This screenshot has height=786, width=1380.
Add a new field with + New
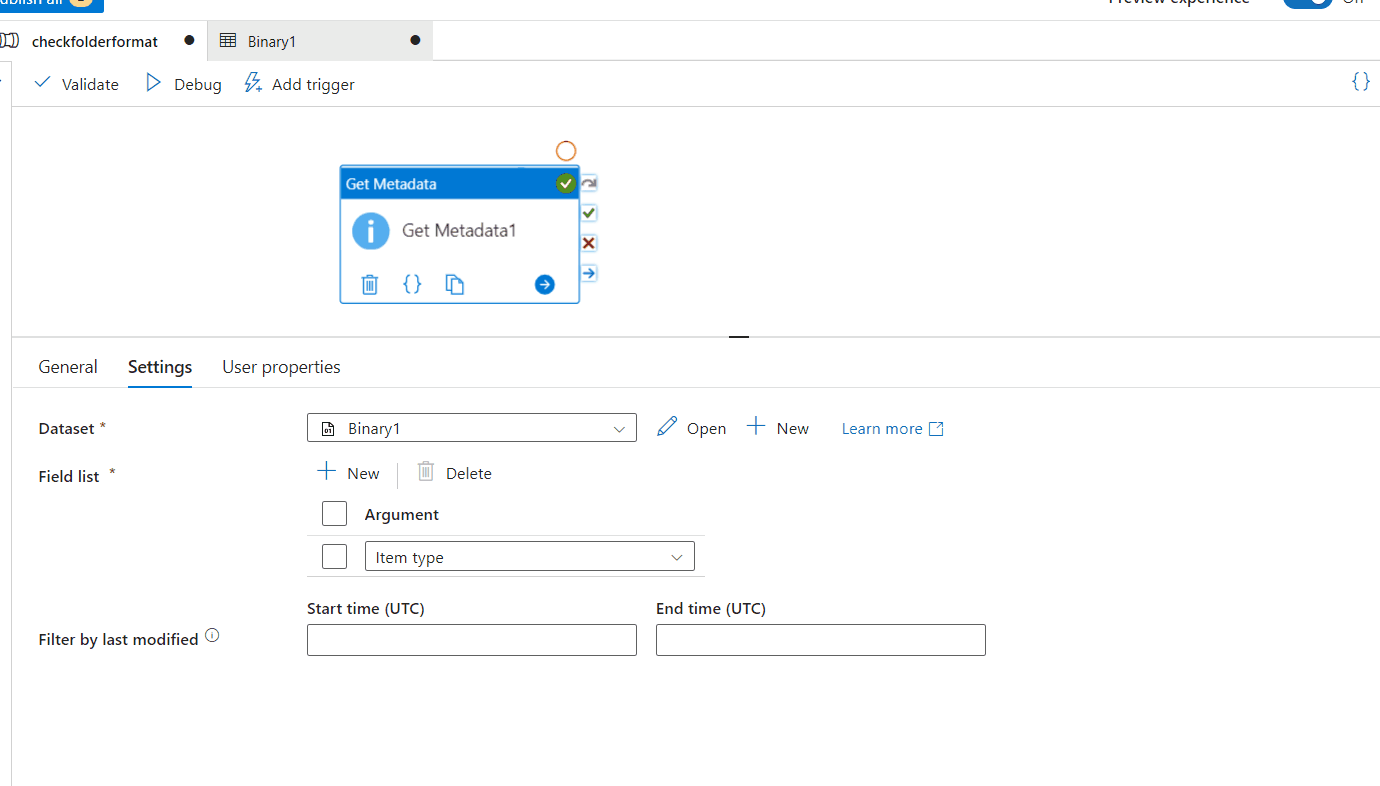(x=348, y=472)
